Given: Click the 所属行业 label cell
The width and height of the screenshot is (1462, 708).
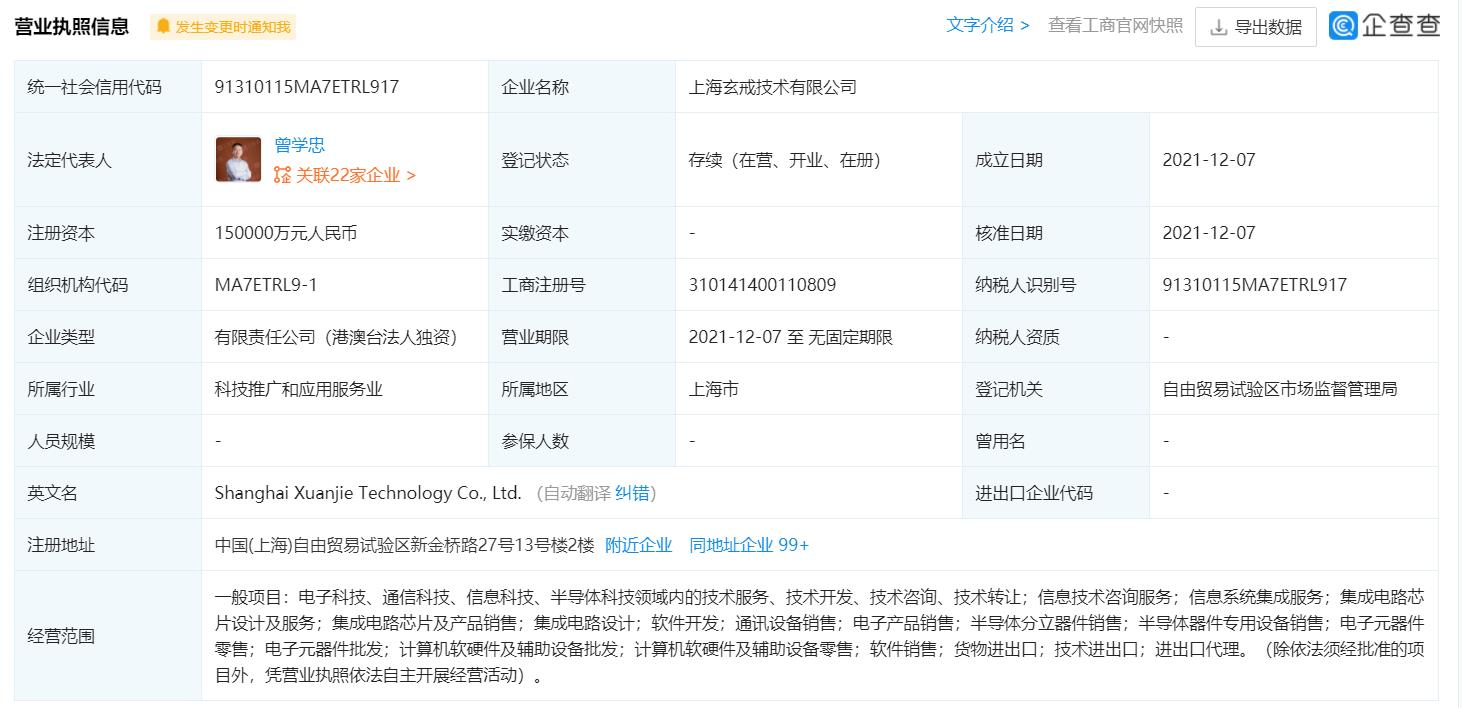Looking at the screenshot, I should coord(108,389).
